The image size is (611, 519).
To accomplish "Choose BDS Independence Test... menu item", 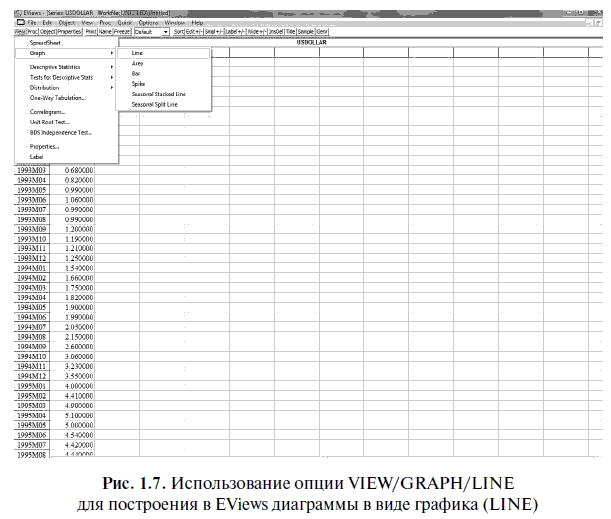I will coord(66,132).
